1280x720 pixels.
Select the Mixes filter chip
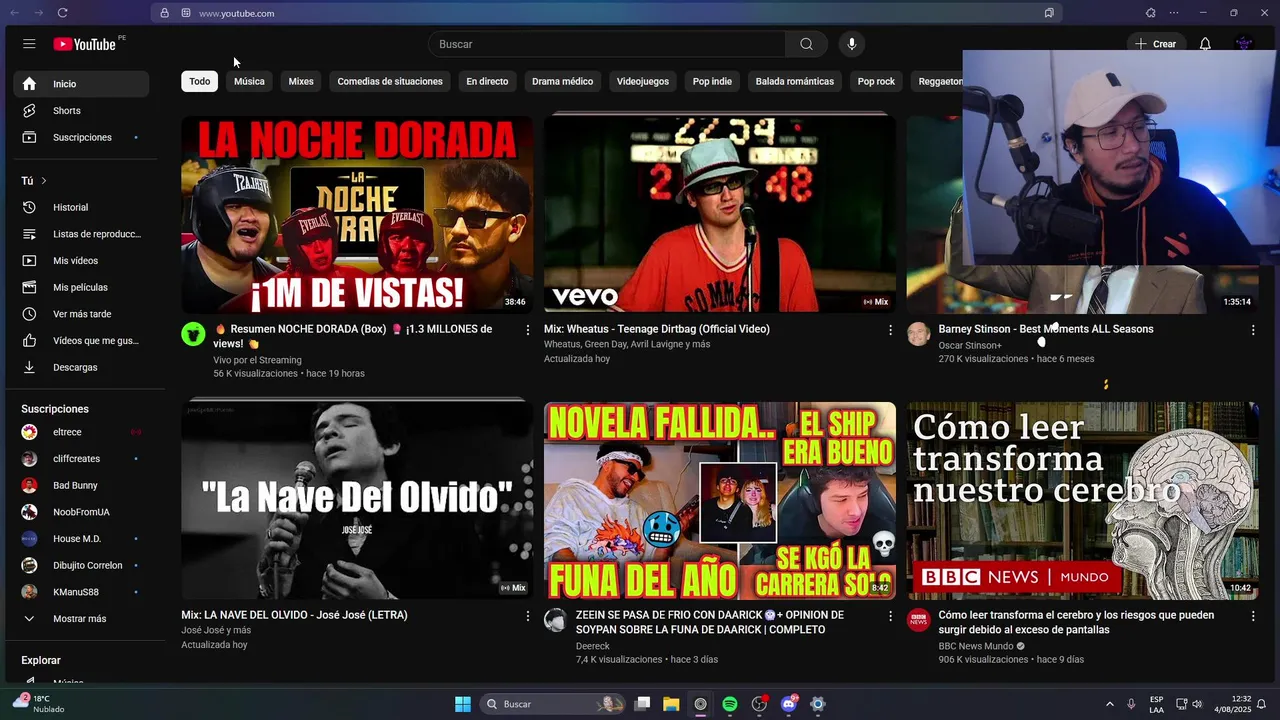(301, 81)
